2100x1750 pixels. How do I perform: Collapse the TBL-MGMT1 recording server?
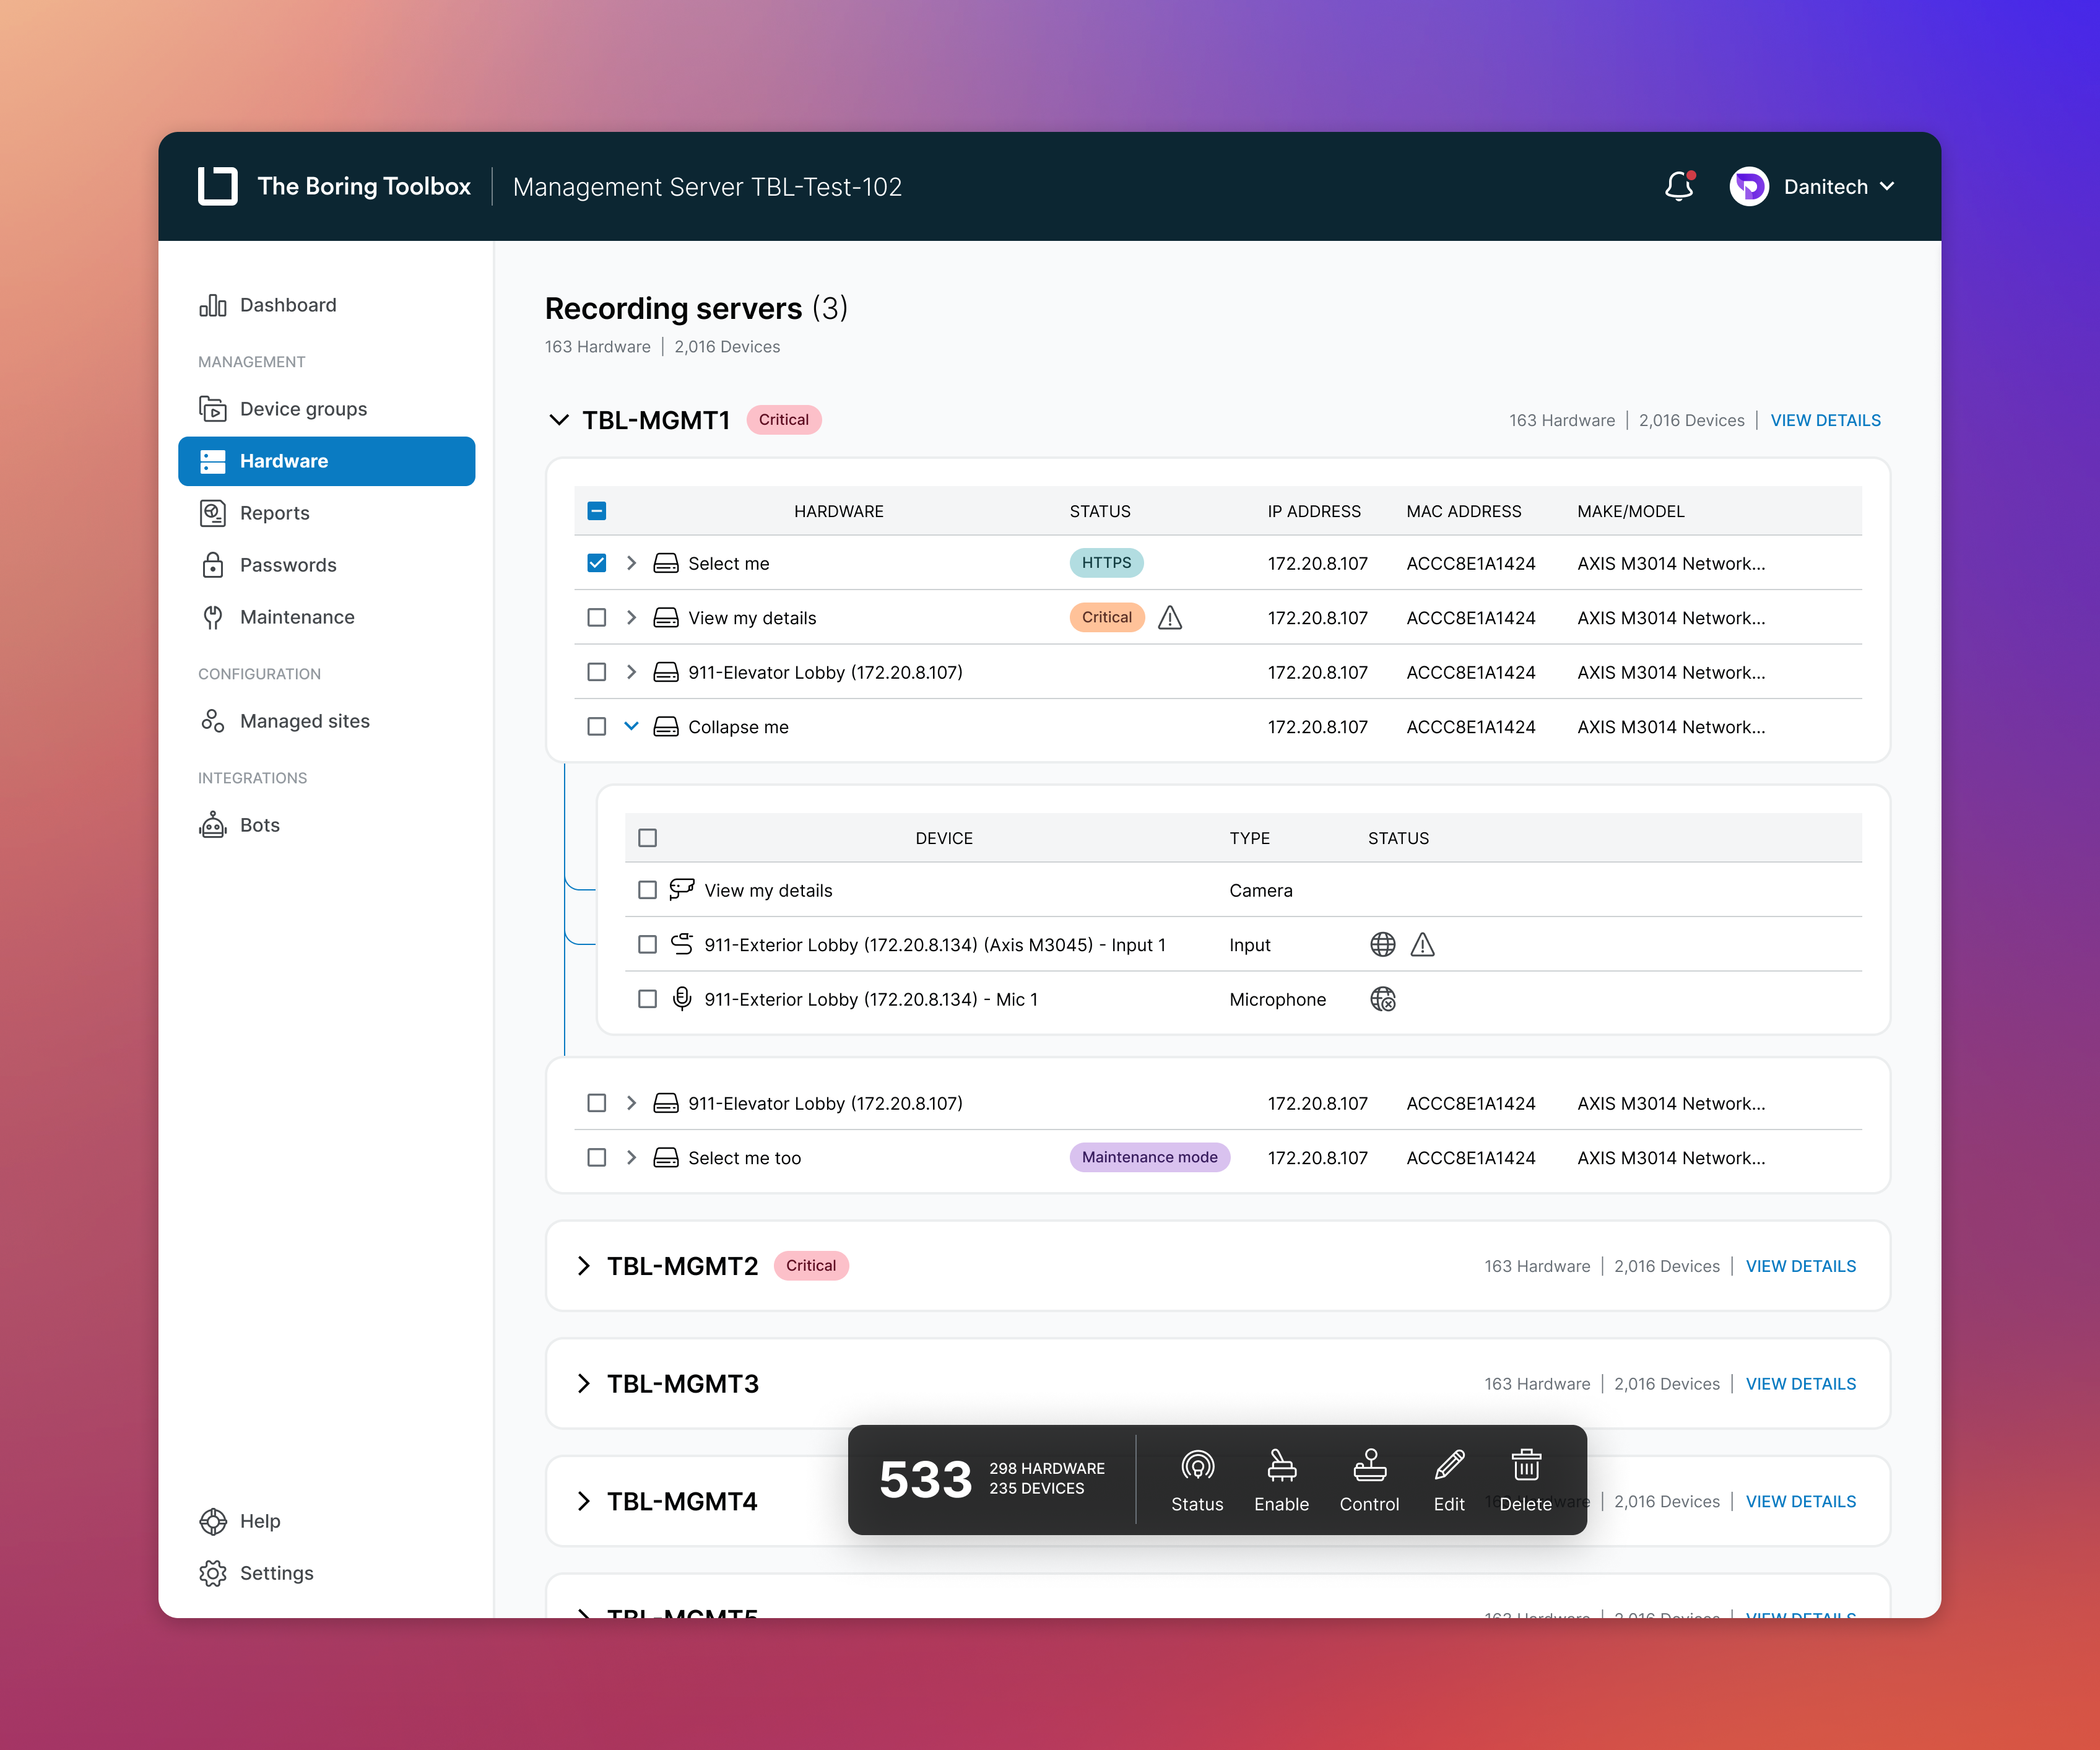point(559,420)
